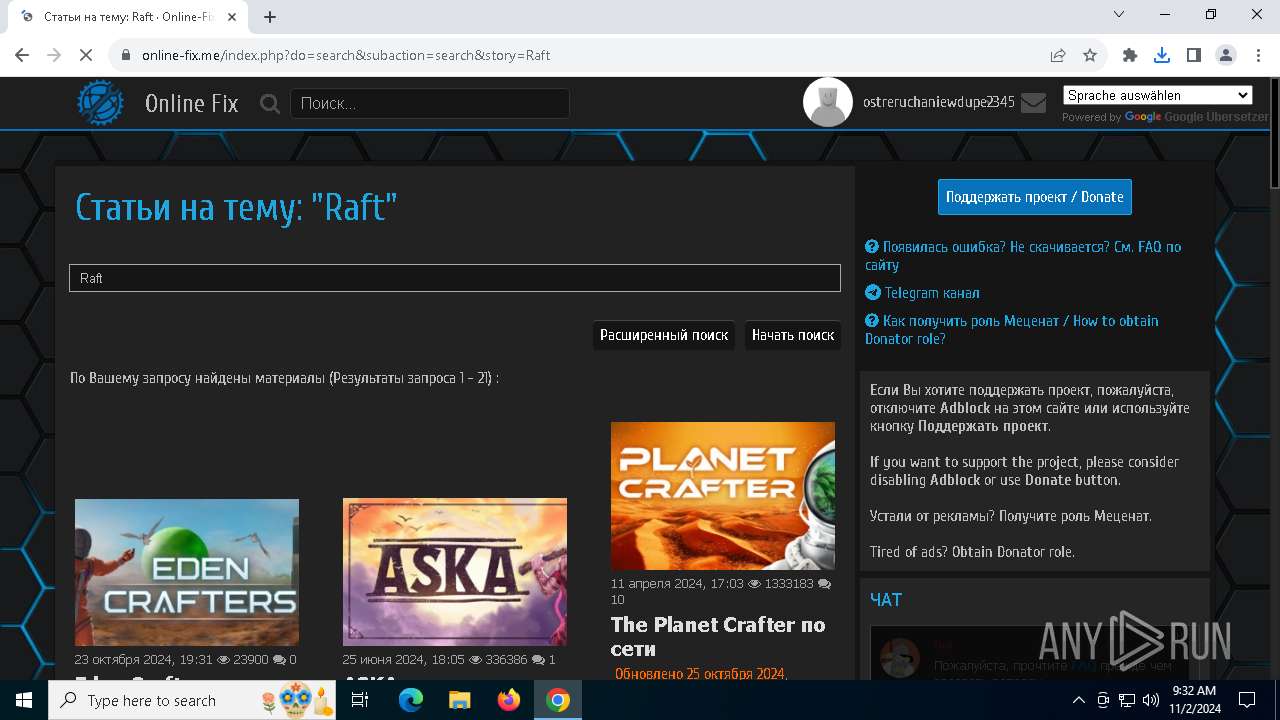The height and width of the screenshot is (720, 1280).
Task: Click the ЧАТ section heading
Action: pyautogui.click(x=886, y=599)
